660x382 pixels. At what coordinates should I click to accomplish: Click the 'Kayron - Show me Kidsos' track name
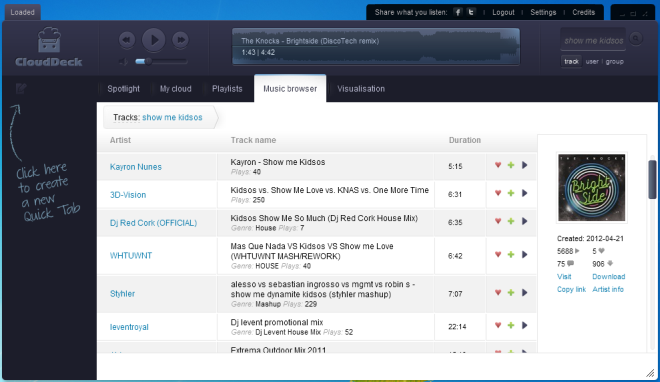278,162
